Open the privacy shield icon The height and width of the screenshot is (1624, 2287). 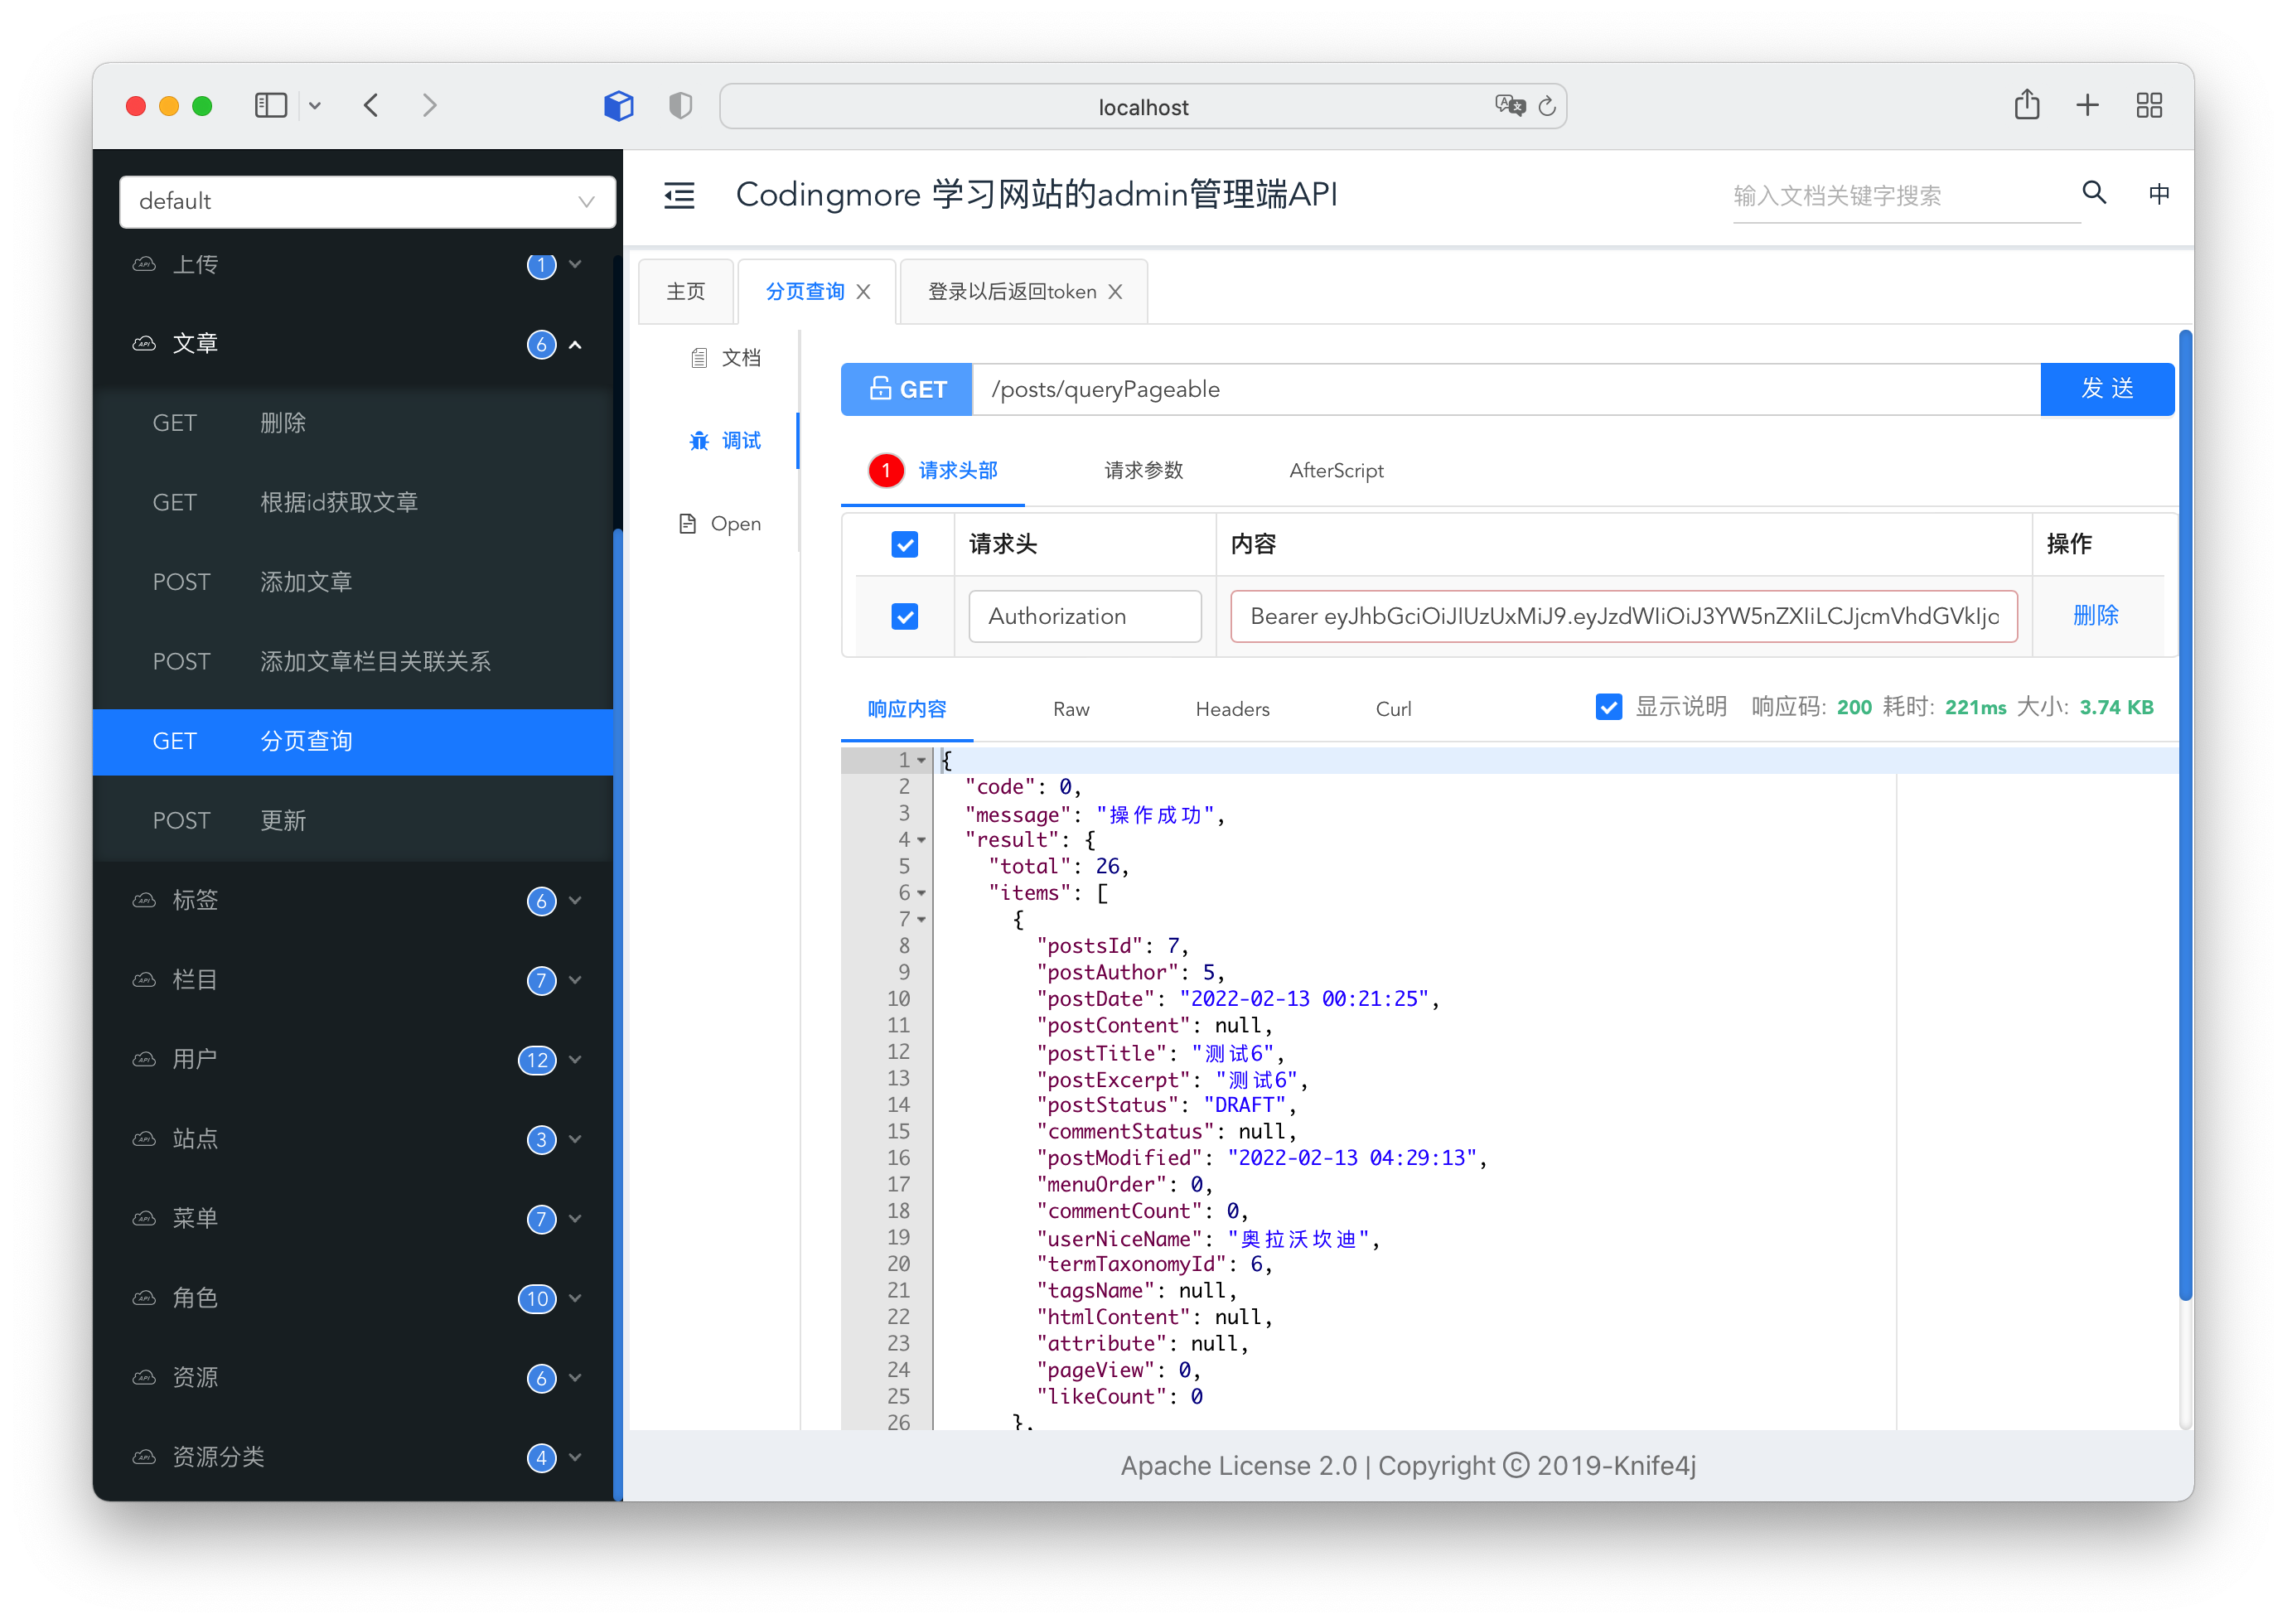(x=680, y=106)
